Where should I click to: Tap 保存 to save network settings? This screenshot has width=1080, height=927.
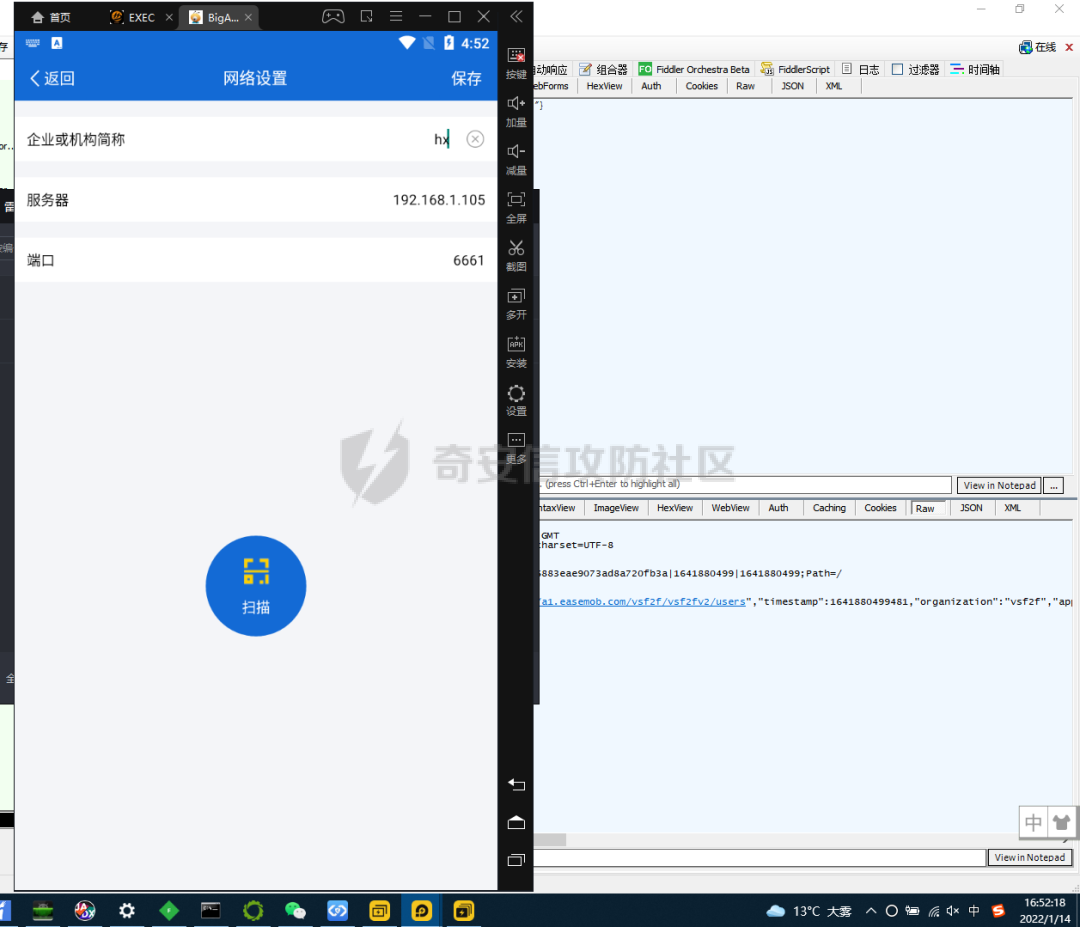466,78
